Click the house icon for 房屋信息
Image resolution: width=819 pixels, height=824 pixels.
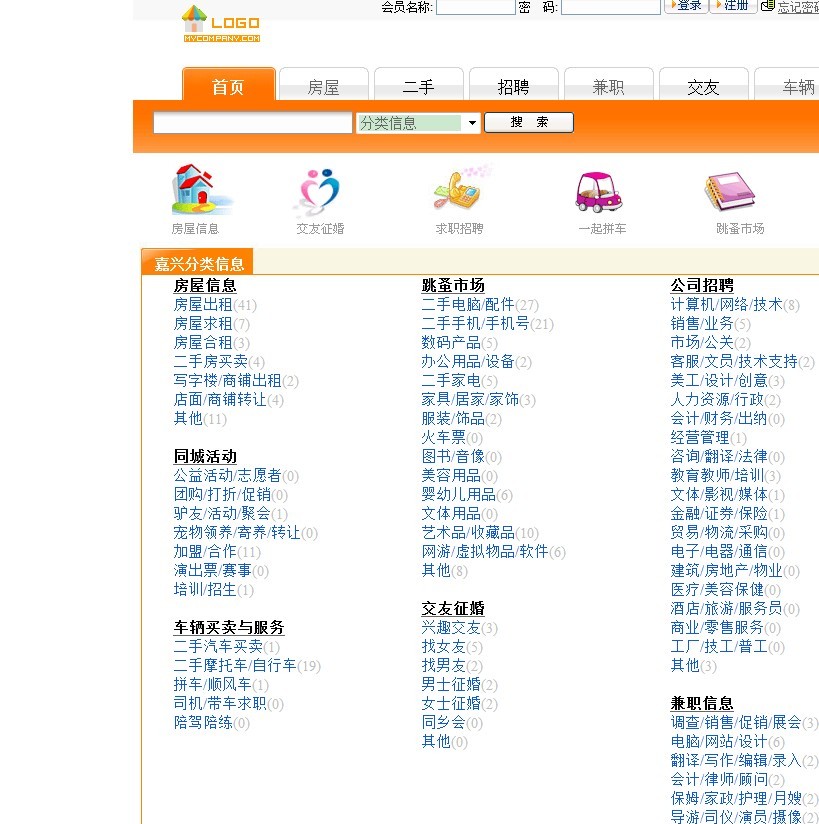coord(202,189)
